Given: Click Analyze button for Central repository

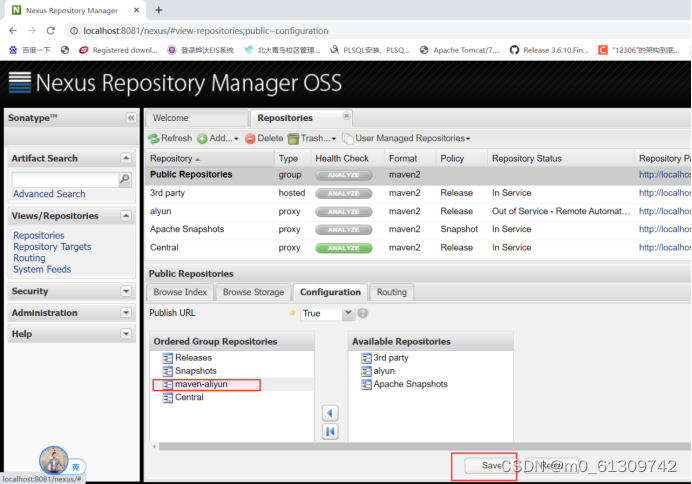Looking at the screenshot, I should (x=343, y=248).
